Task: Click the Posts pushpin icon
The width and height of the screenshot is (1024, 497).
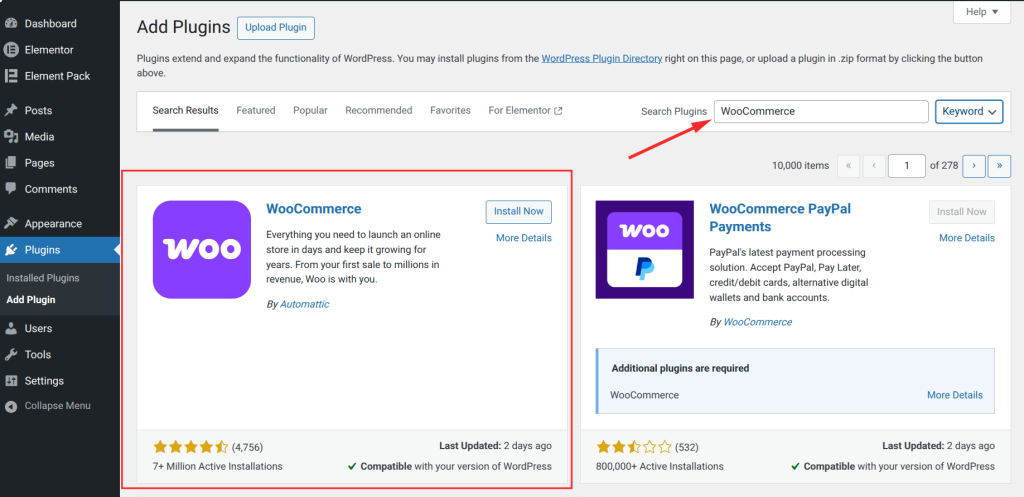Action: pos(10,110)
